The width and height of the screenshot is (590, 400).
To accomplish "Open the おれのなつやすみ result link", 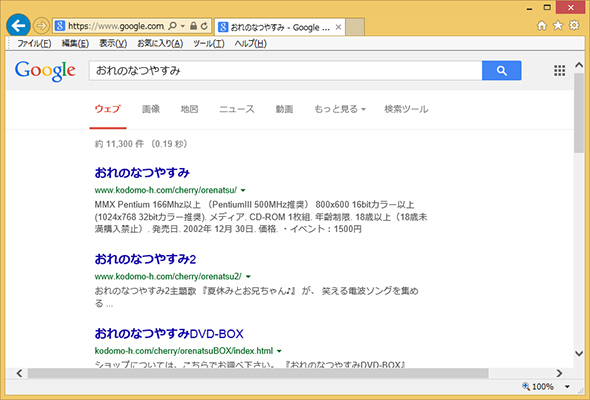I will click(142, 173).
